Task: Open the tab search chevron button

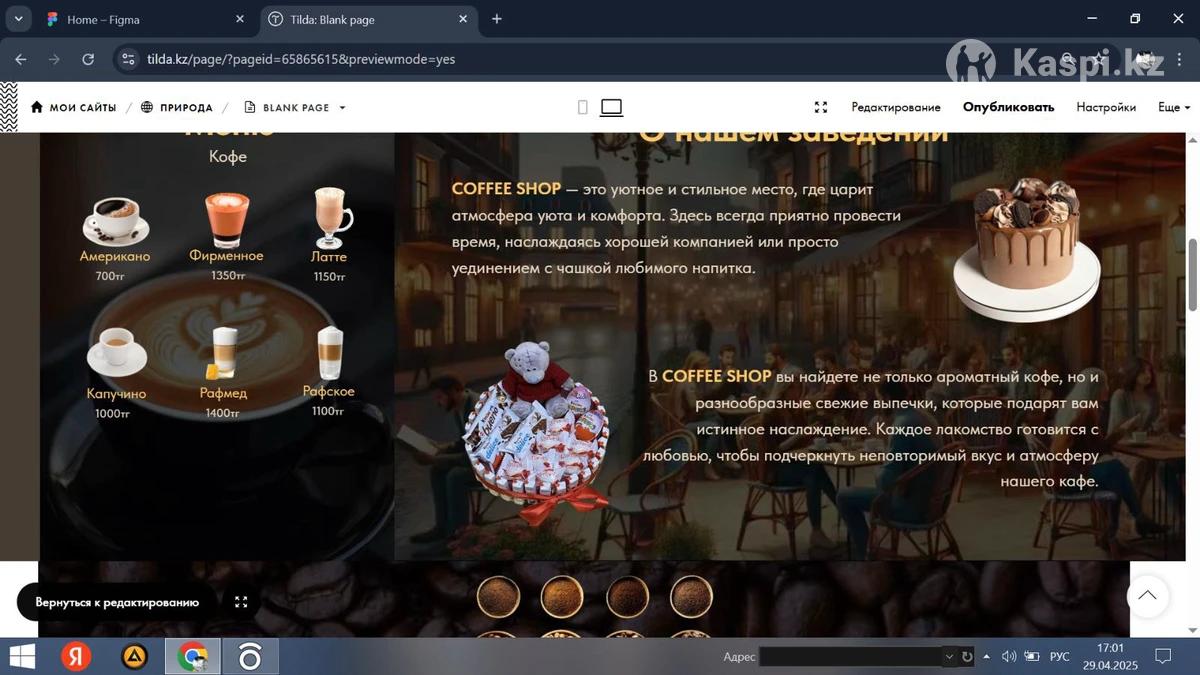Action: pos(18,19)
